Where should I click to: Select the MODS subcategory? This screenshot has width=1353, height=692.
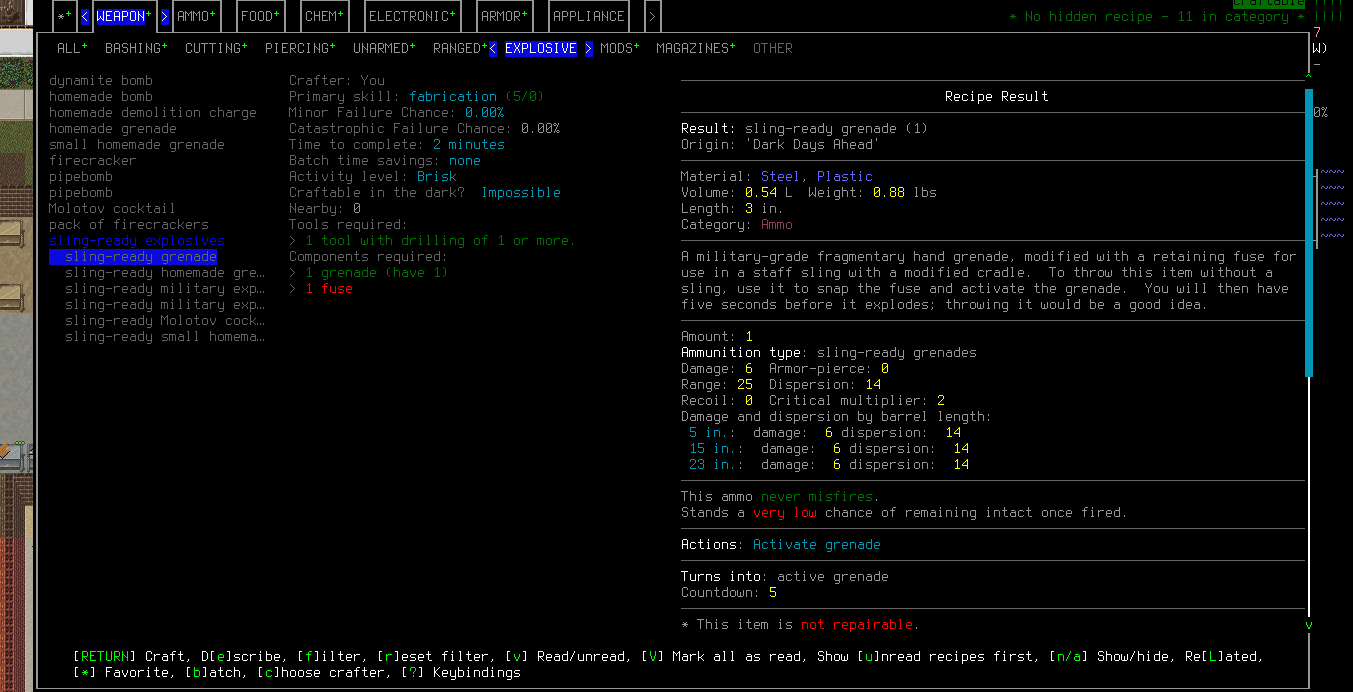620,48
